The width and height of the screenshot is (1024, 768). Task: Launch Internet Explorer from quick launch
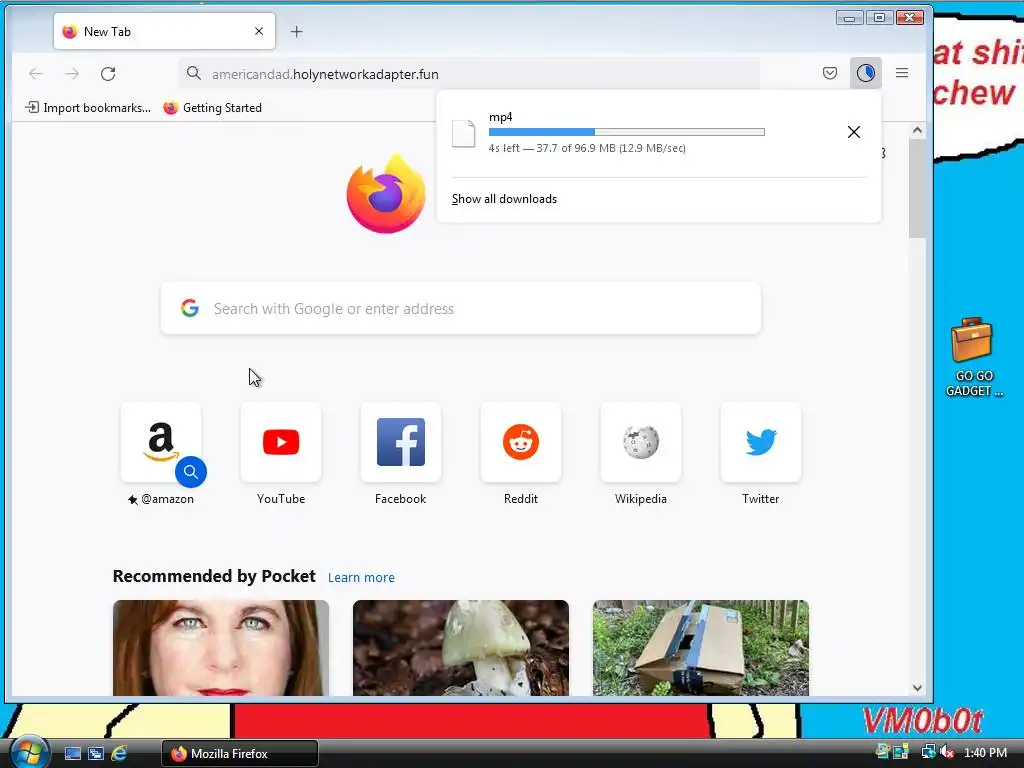pos(119,753)
